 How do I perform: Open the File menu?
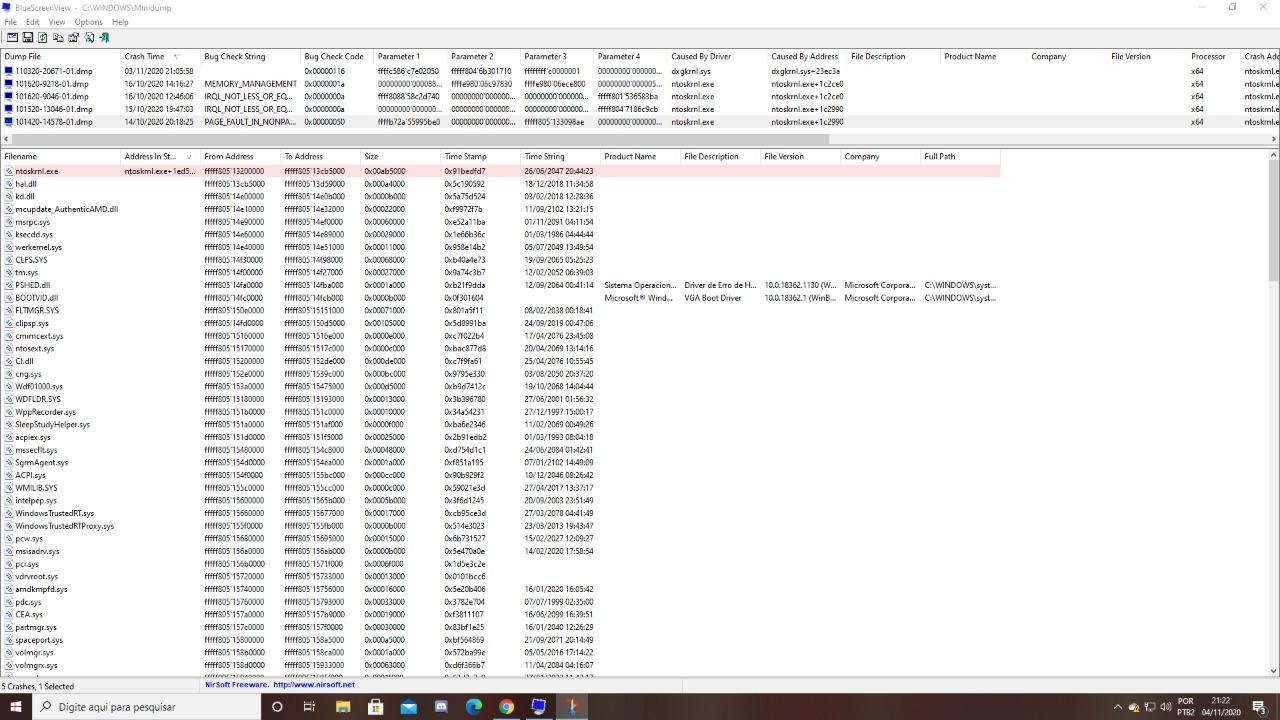tap(10, 22)
